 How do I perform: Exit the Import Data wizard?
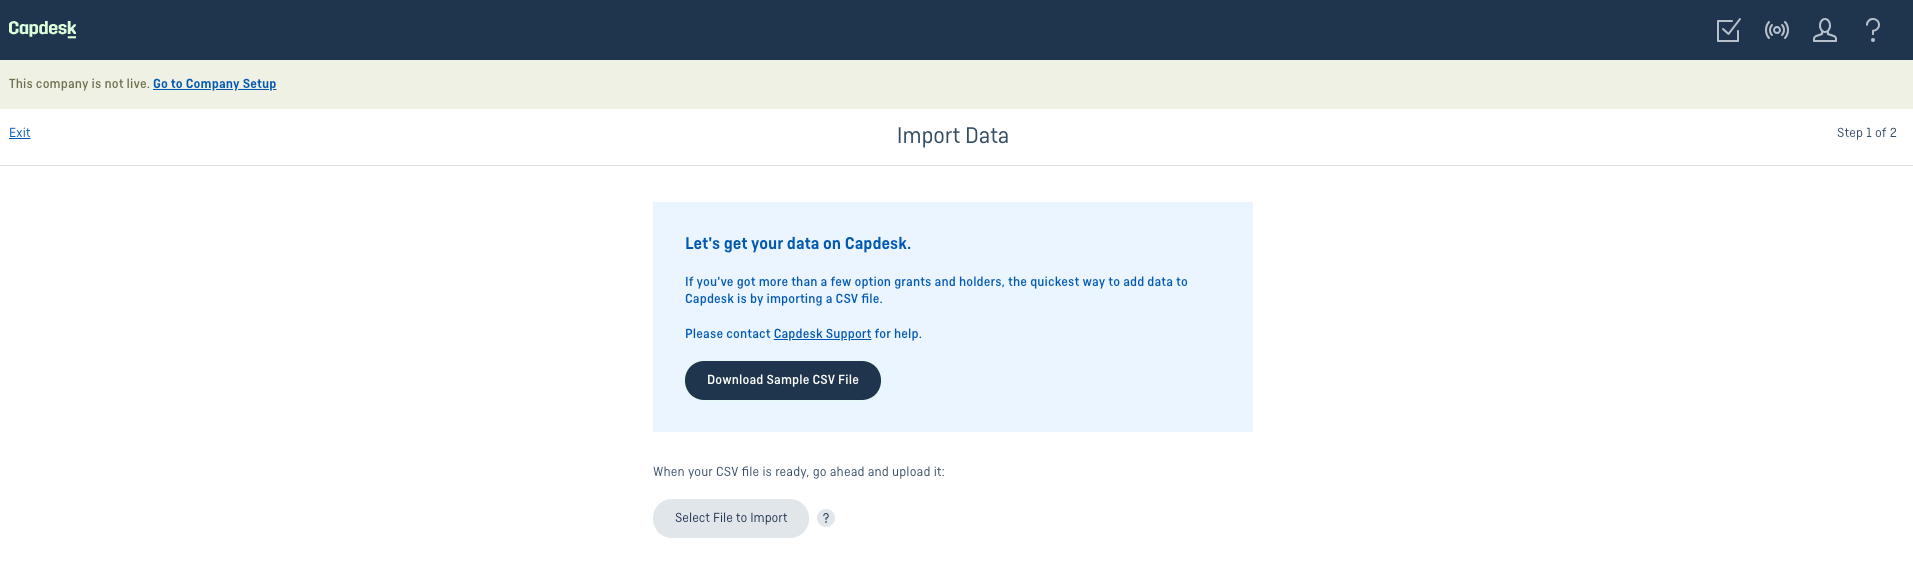click(x=20, y=133)
